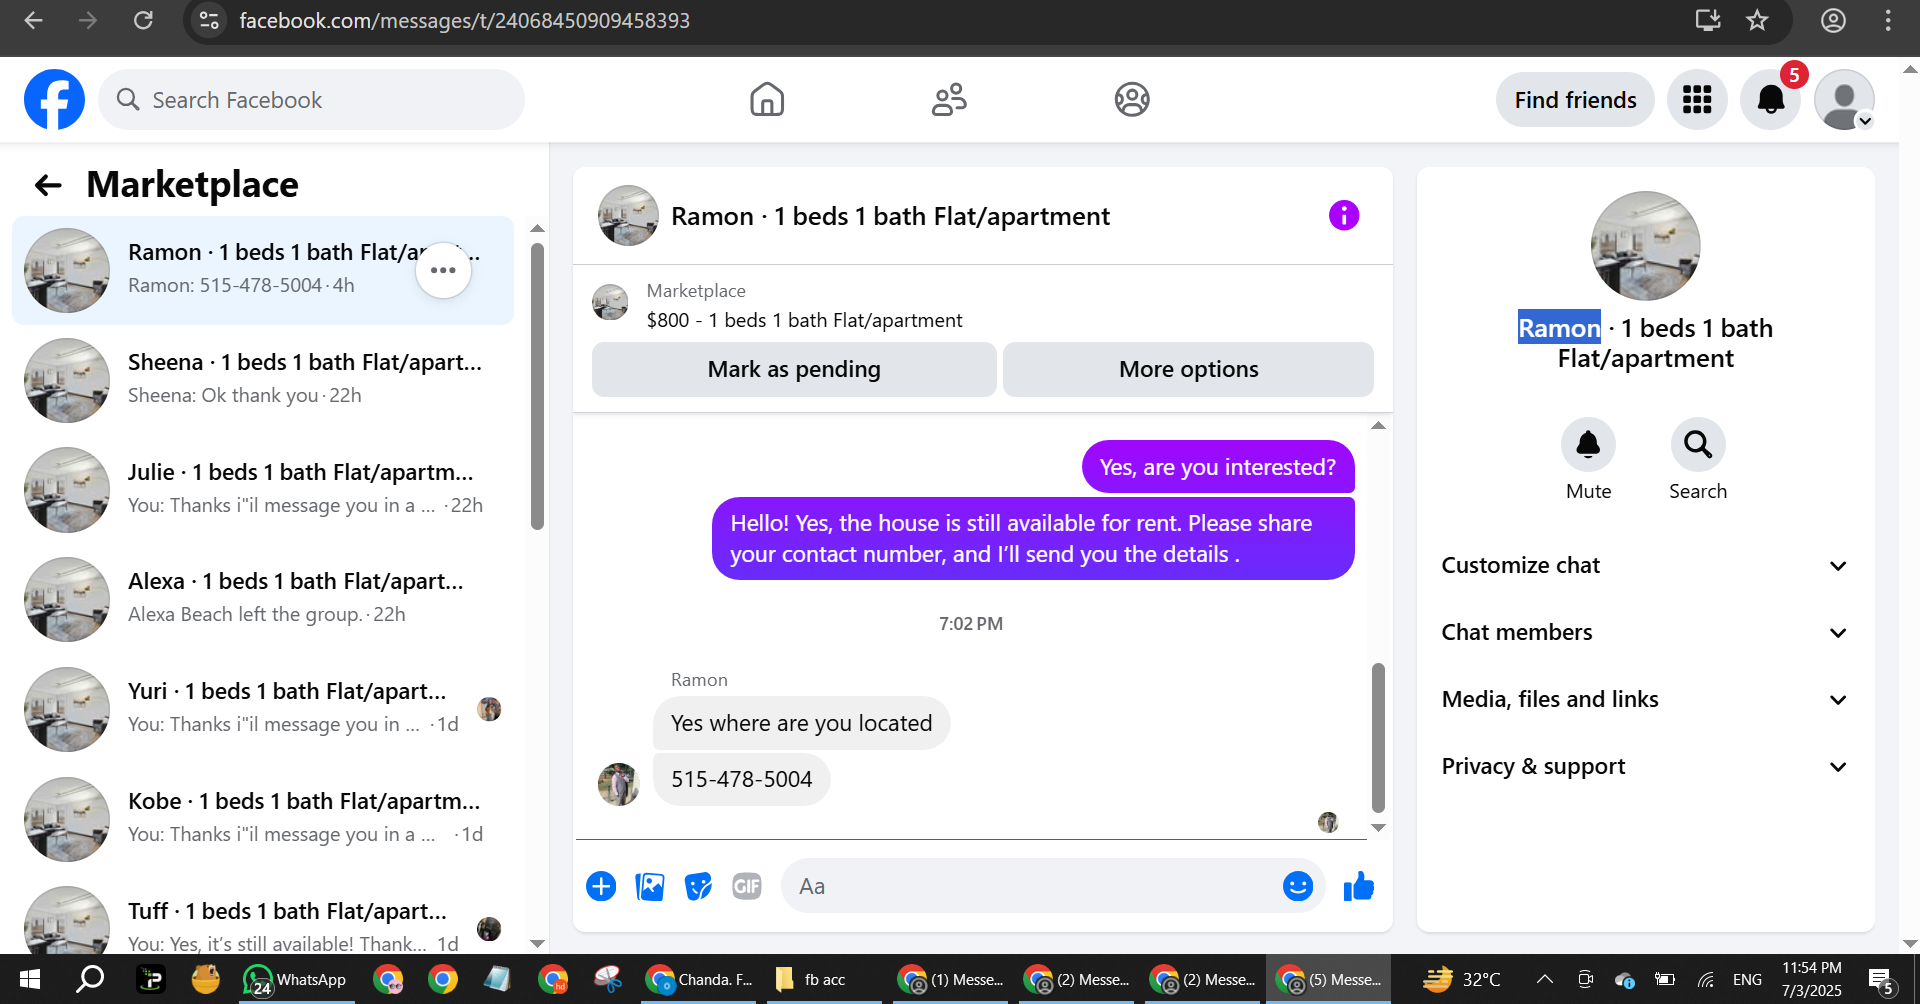Send a thumbs-up like

pos(1358,886)
